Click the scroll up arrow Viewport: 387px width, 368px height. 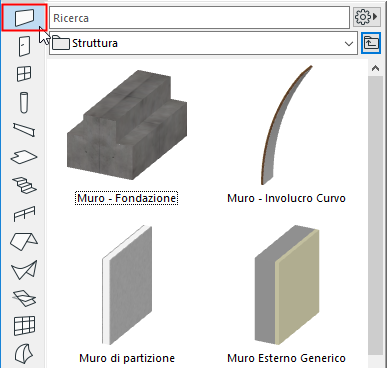click(375, 68)
